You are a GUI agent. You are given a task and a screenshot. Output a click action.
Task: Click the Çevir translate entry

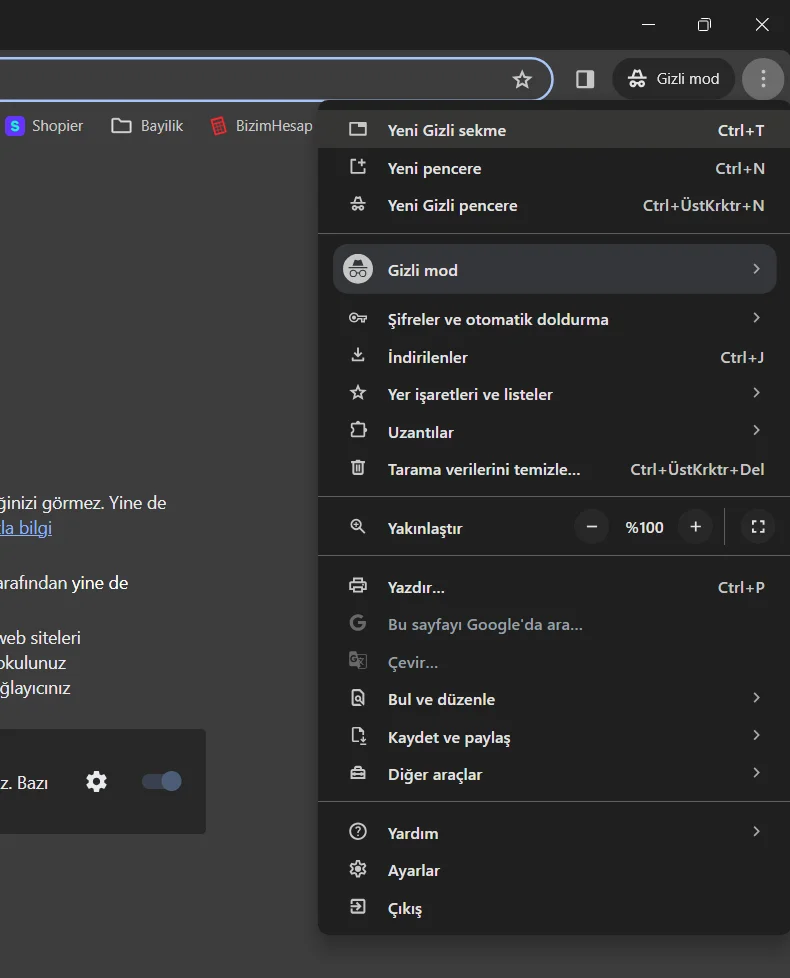[x=554, y=662]
